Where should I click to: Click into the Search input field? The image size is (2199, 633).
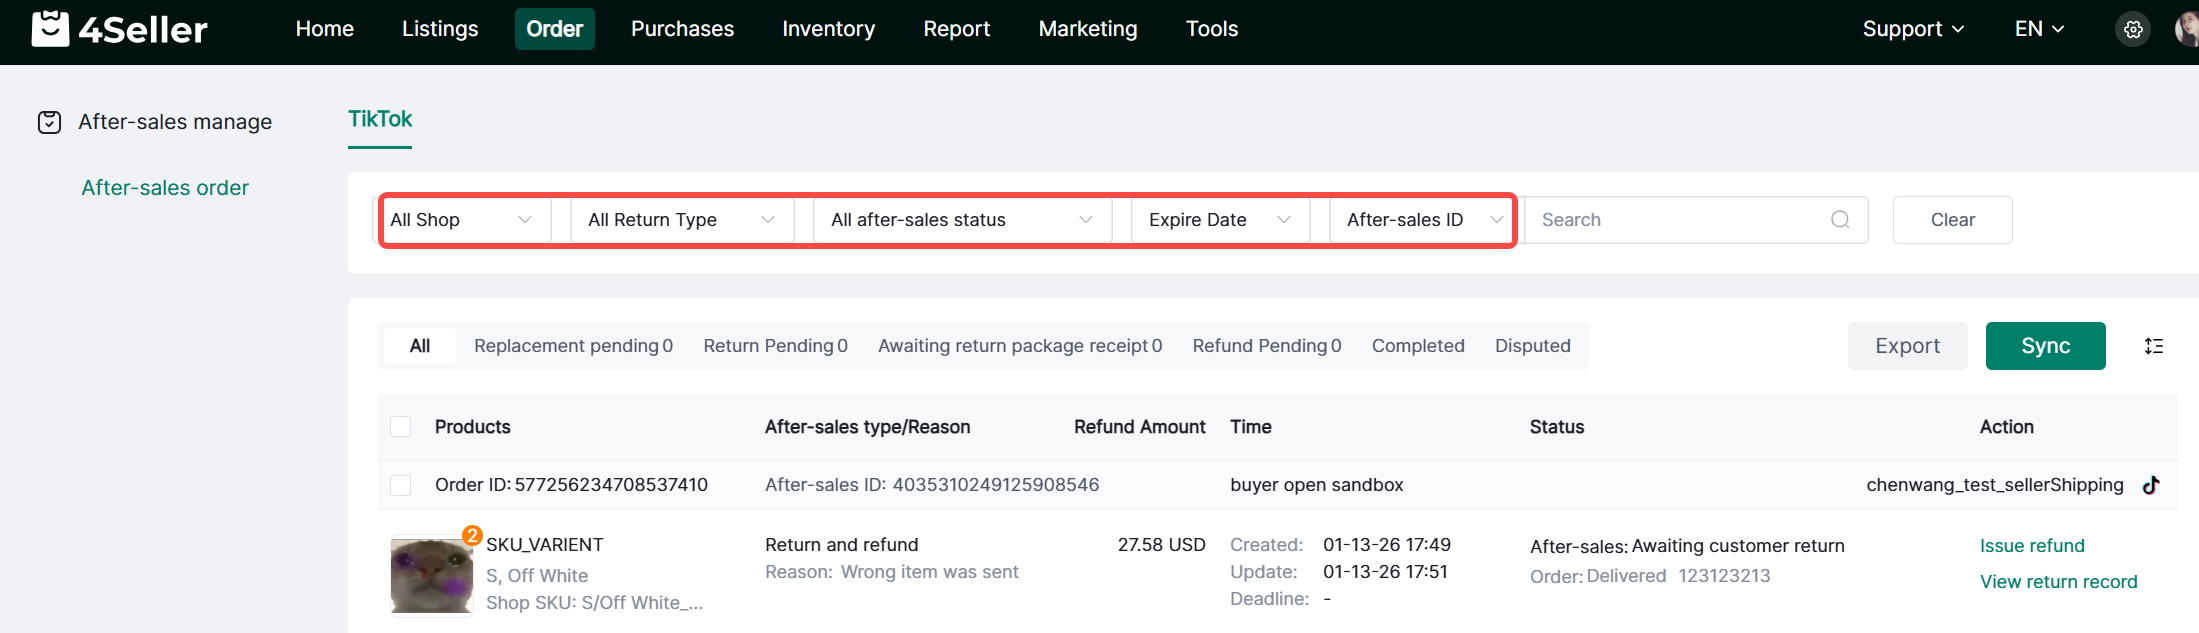pyautogui.click(x=1680, y=220)
